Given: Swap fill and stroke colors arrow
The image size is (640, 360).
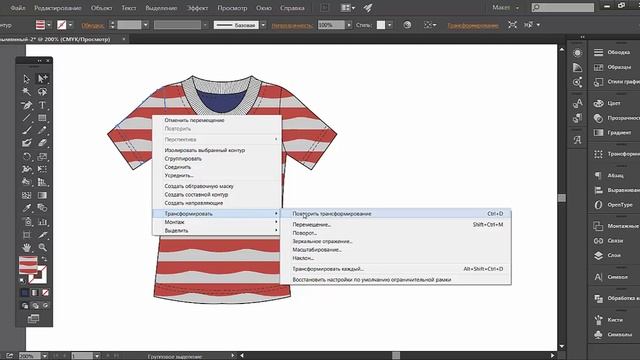Looking at the screenshot, I should (44, 259).
